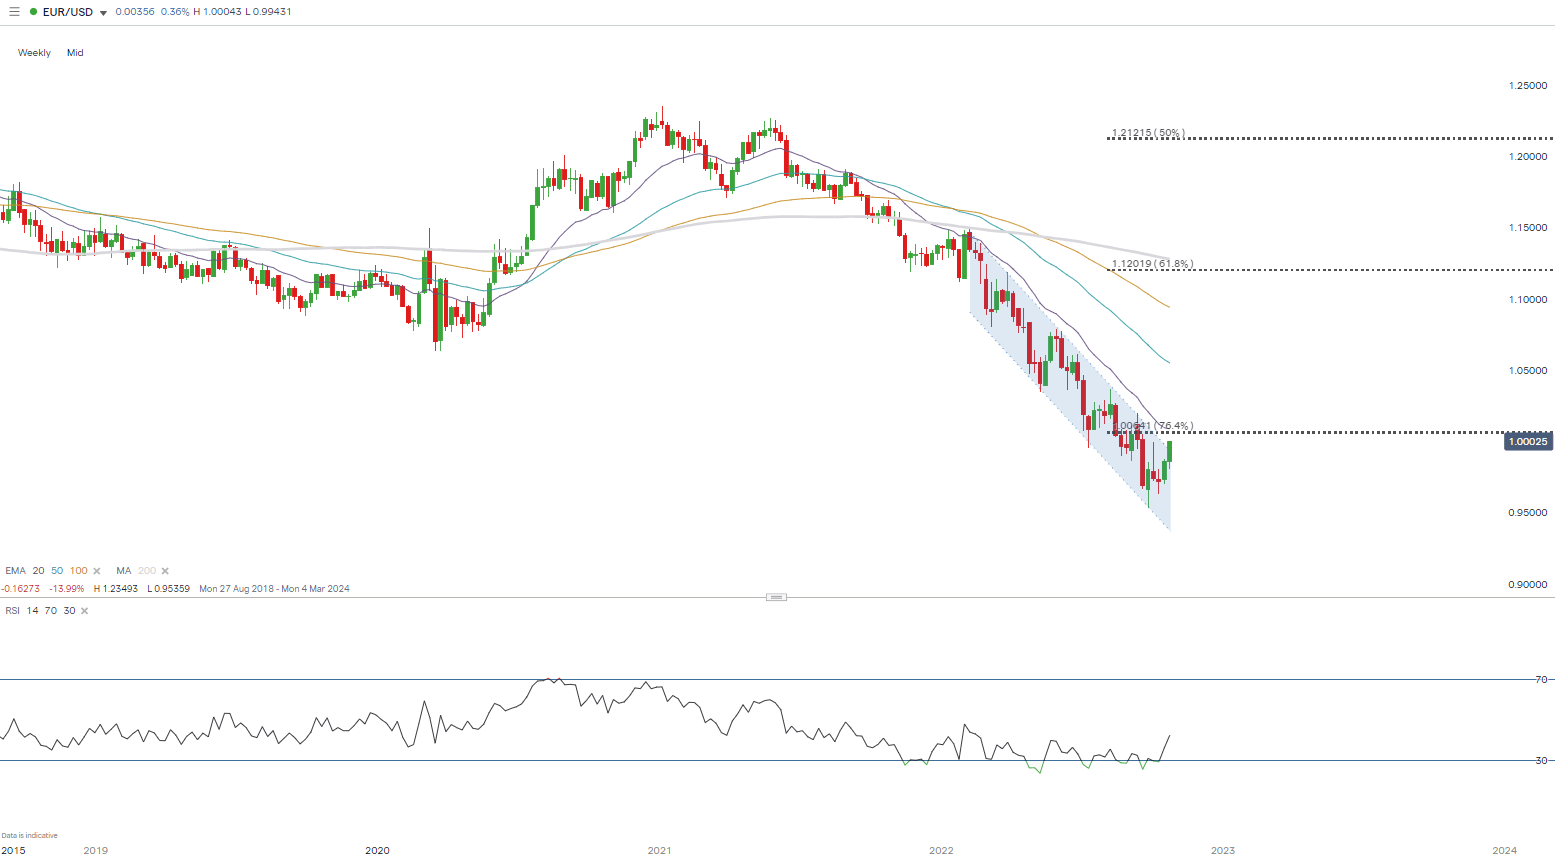Click the EUR/USD instrument name

pos(68,12)
